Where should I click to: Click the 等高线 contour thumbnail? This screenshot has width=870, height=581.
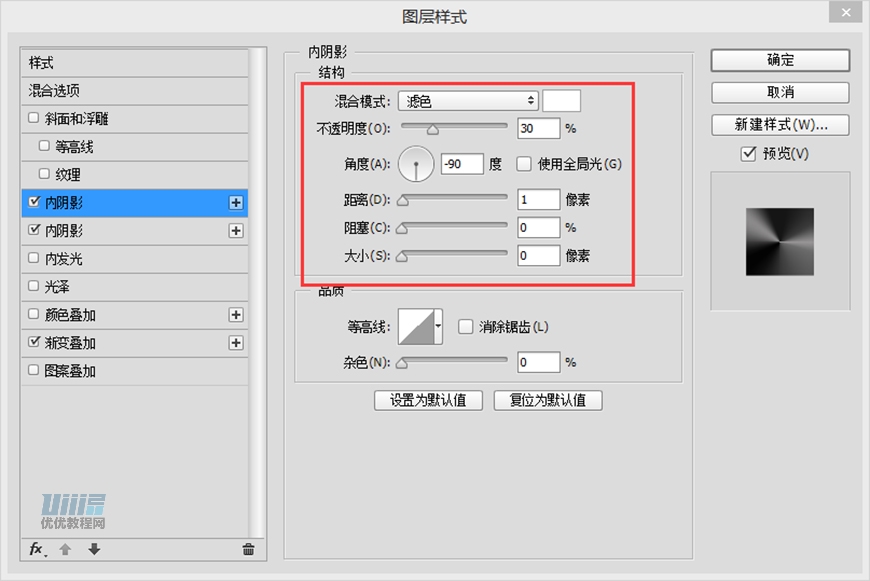click(416, 327)
